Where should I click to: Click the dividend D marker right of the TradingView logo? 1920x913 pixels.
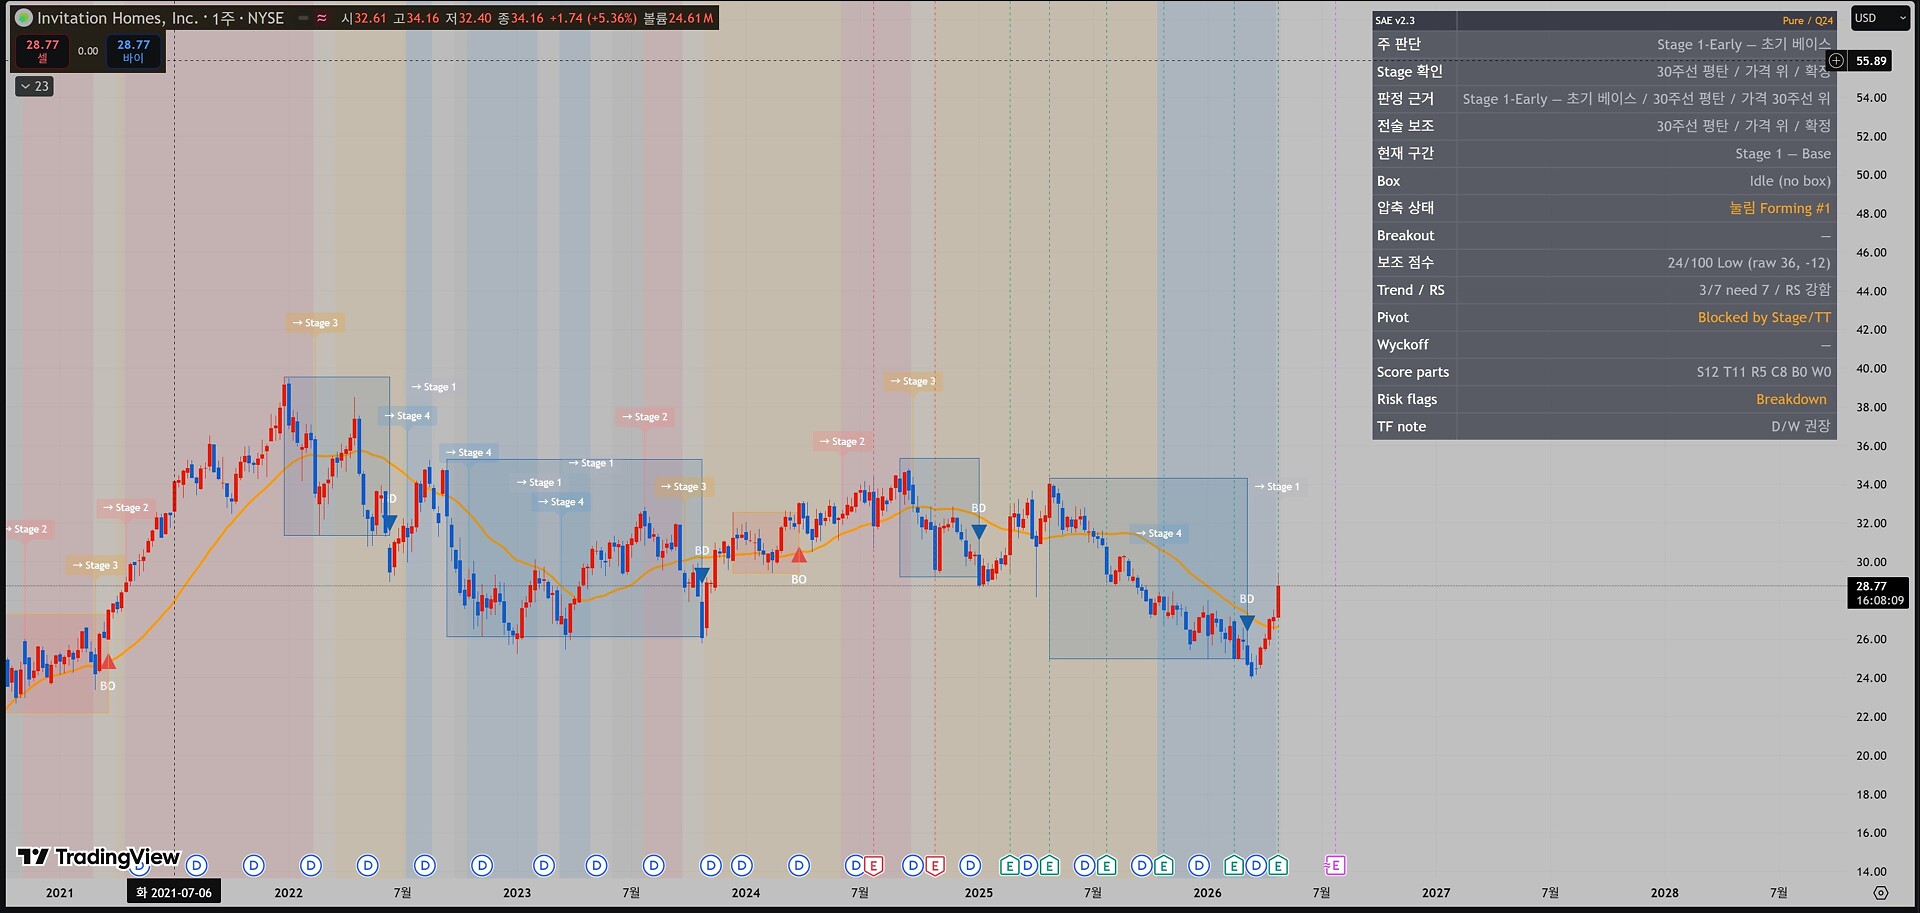coord(197,865)
